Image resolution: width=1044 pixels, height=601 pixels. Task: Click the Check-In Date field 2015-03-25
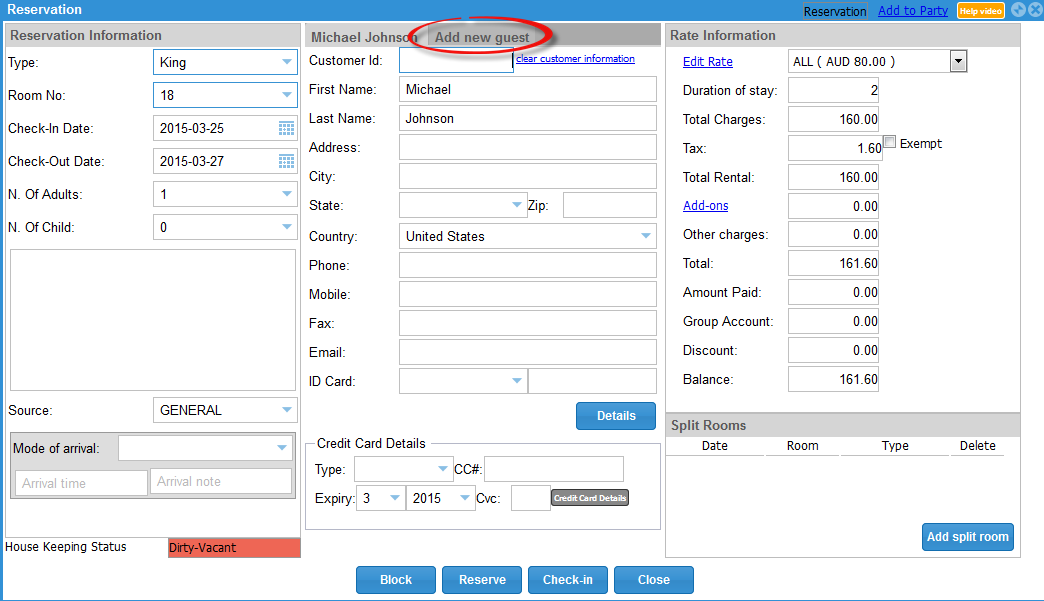[x=225, y=128]
